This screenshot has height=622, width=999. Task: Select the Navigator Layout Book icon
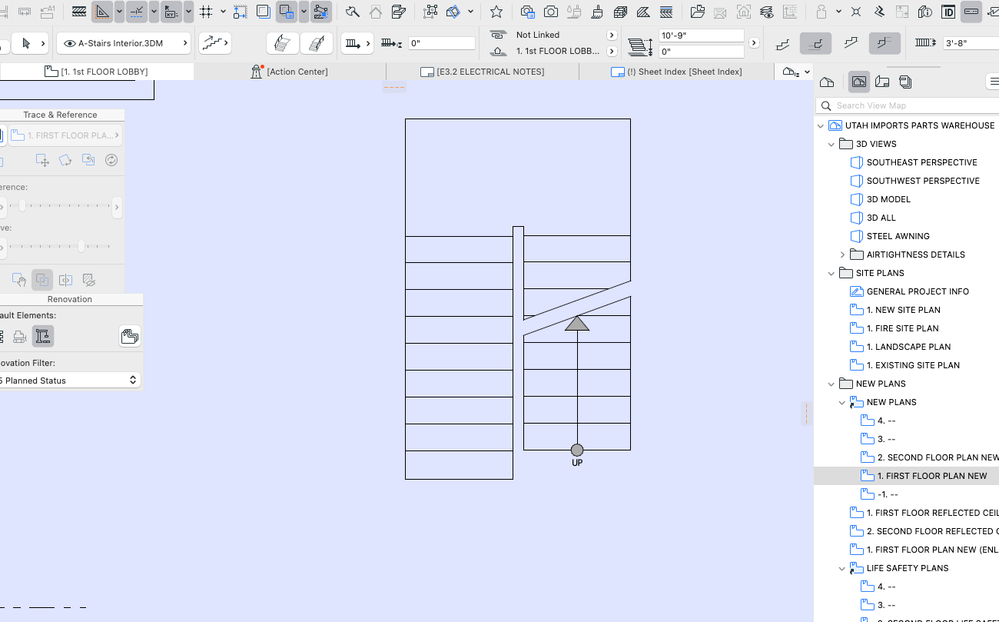click(x=882, y=82)
